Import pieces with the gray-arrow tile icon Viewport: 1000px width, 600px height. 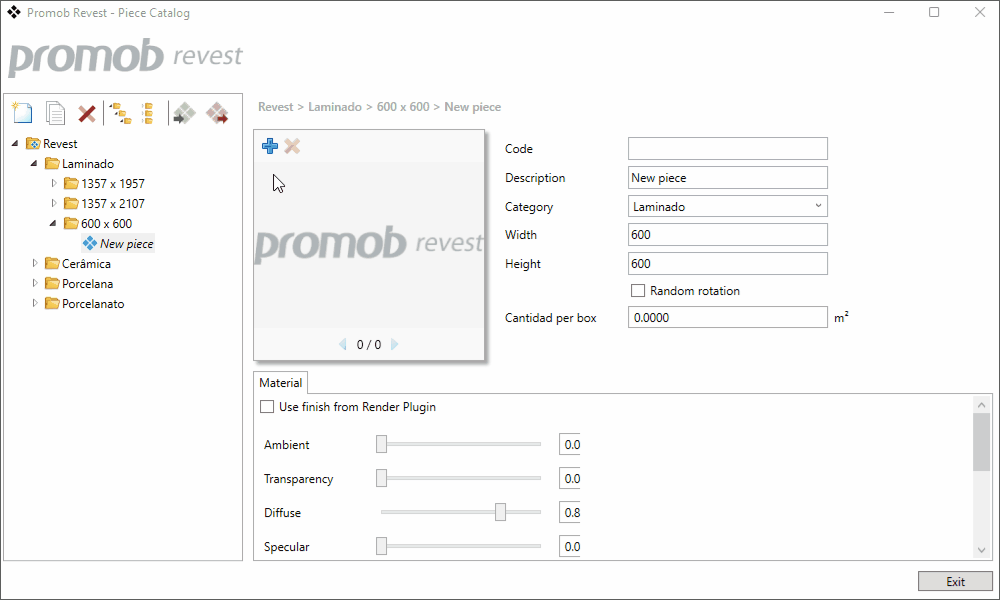[x=184, y=113]
